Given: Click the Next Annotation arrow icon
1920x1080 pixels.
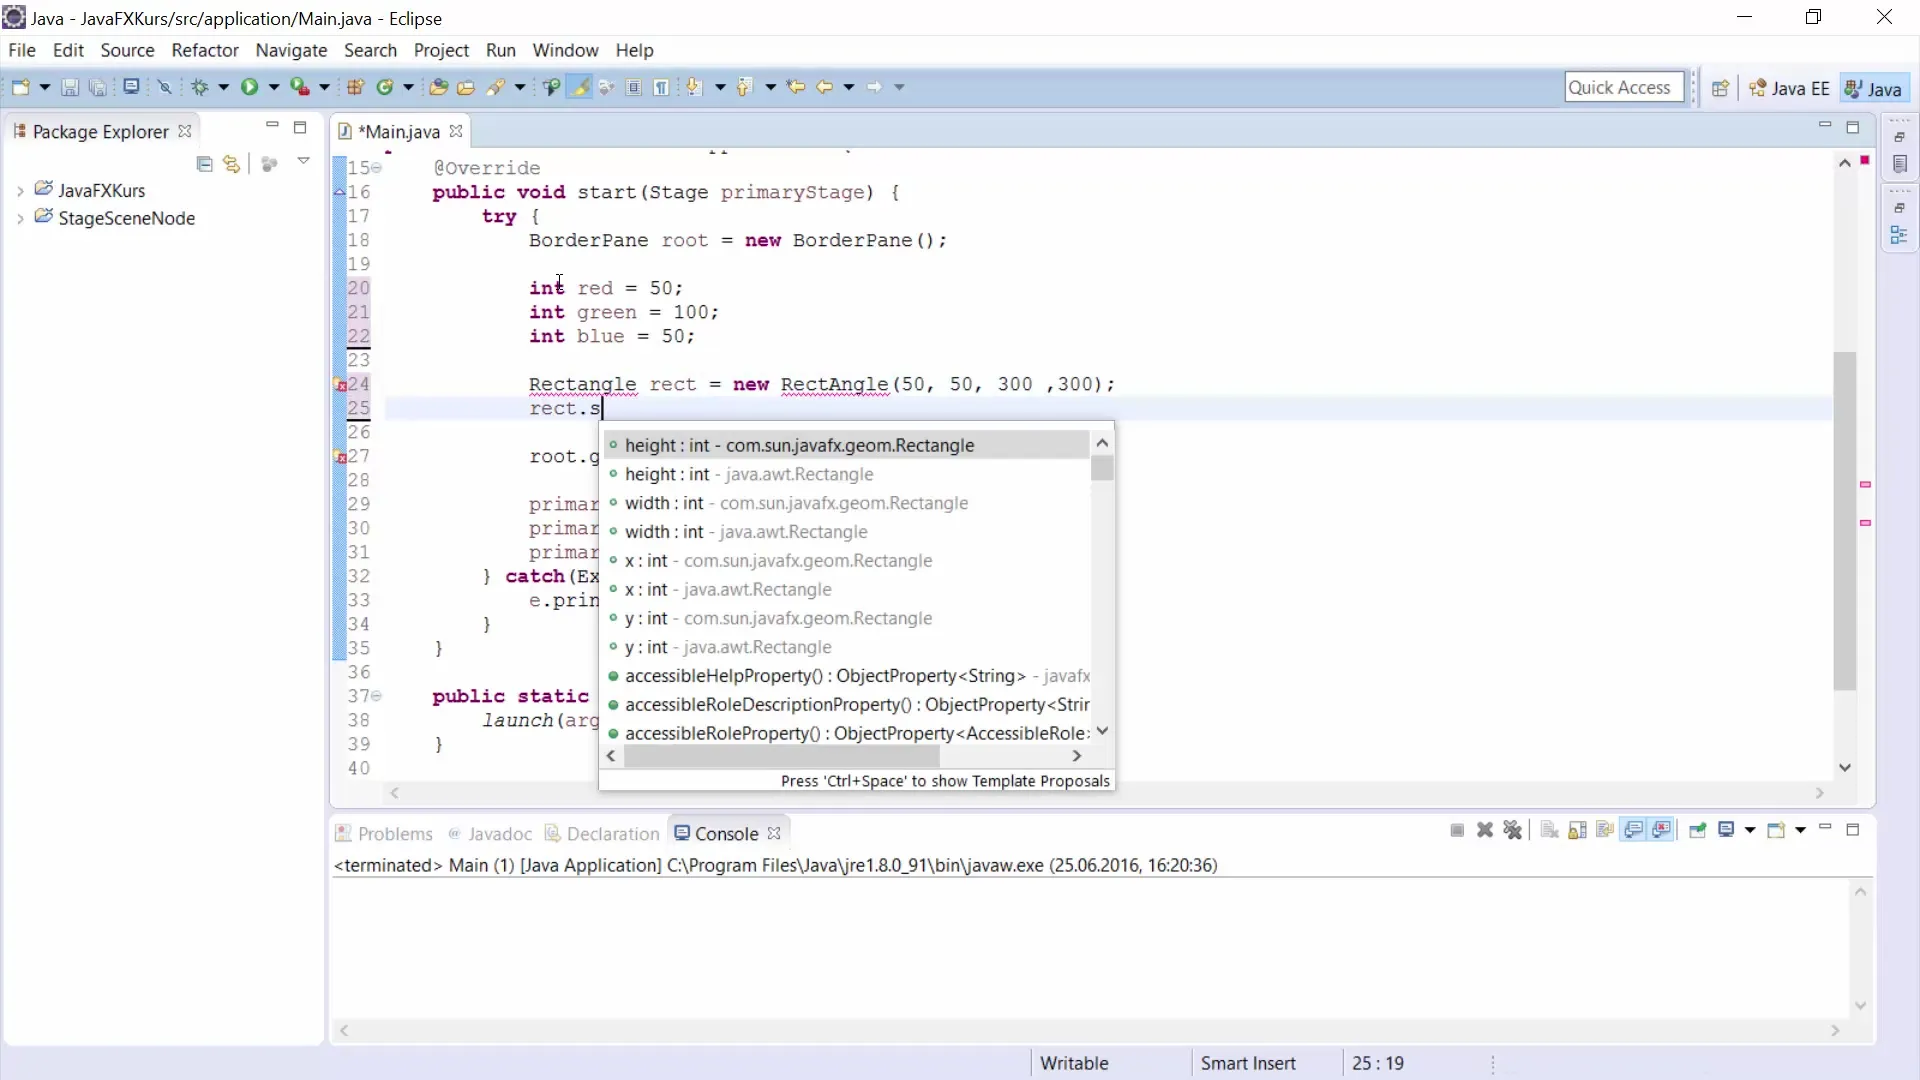Looking at the screenshot, I should [695, 88].
